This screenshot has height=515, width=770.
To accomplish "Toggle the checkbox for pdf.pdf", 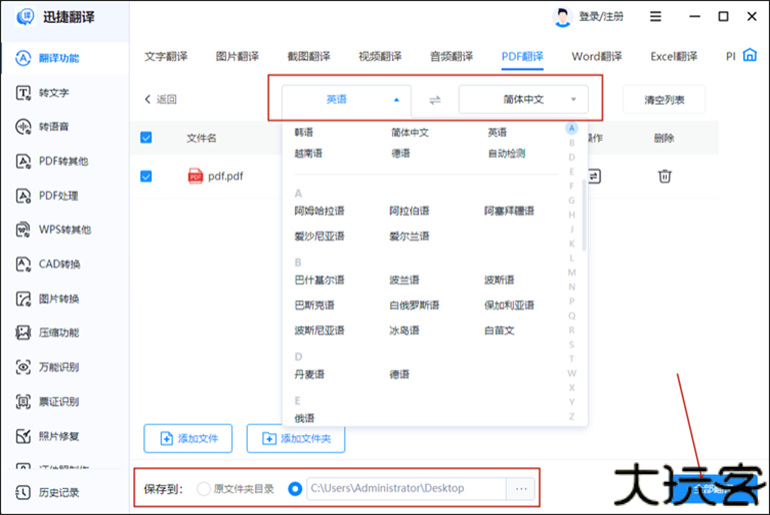I will (x=146, y=176).
